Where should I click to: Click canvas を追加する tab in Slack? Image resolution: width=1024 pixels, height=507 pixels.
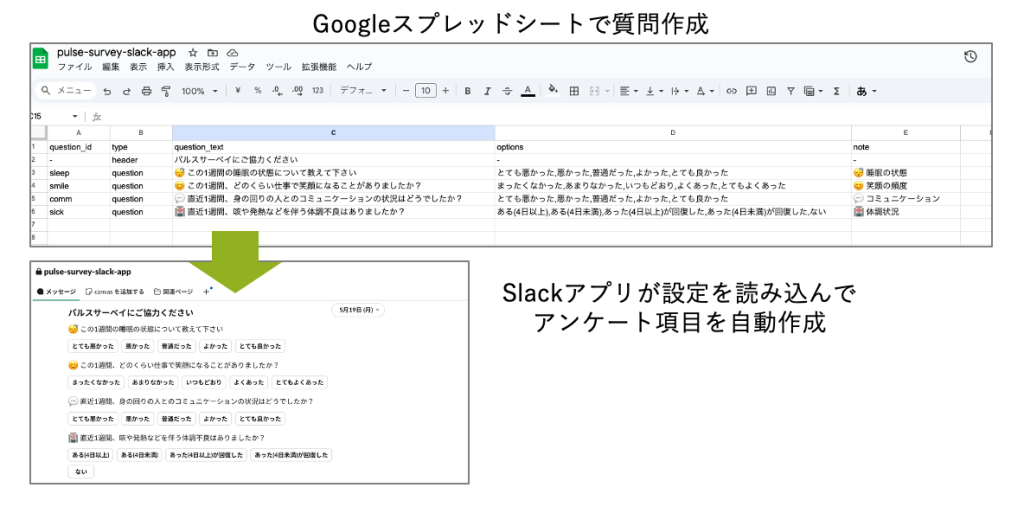coord(115,291)
